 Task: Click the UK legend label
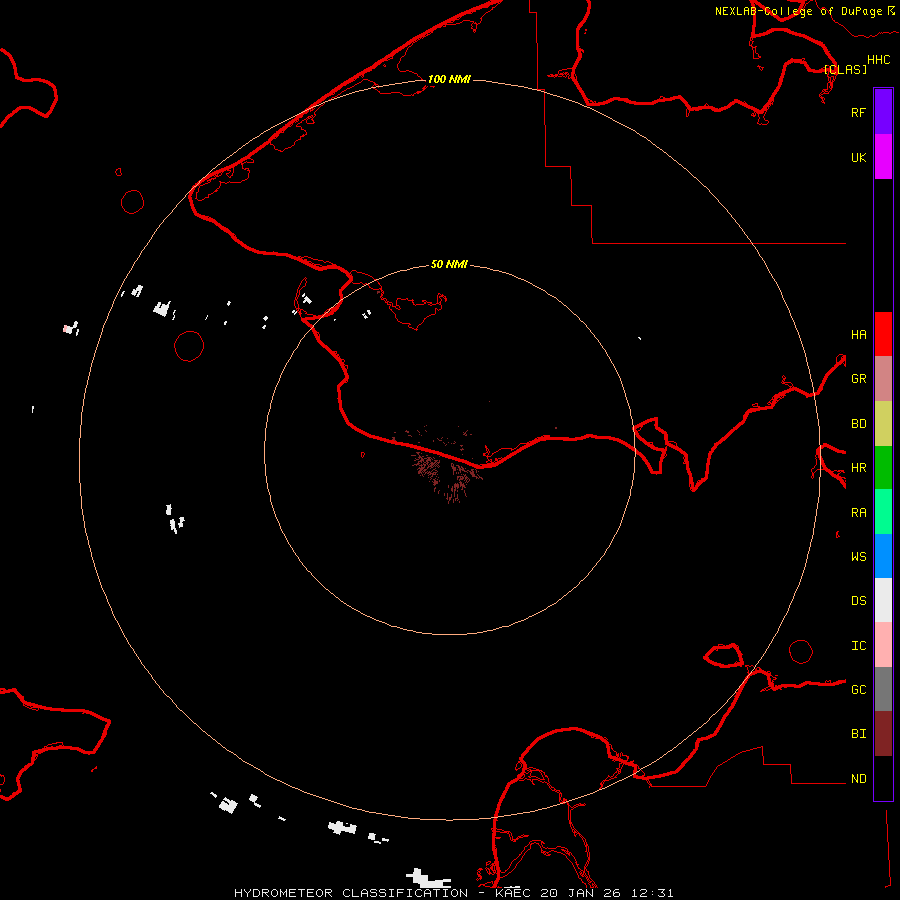click(x=858, y=157)
